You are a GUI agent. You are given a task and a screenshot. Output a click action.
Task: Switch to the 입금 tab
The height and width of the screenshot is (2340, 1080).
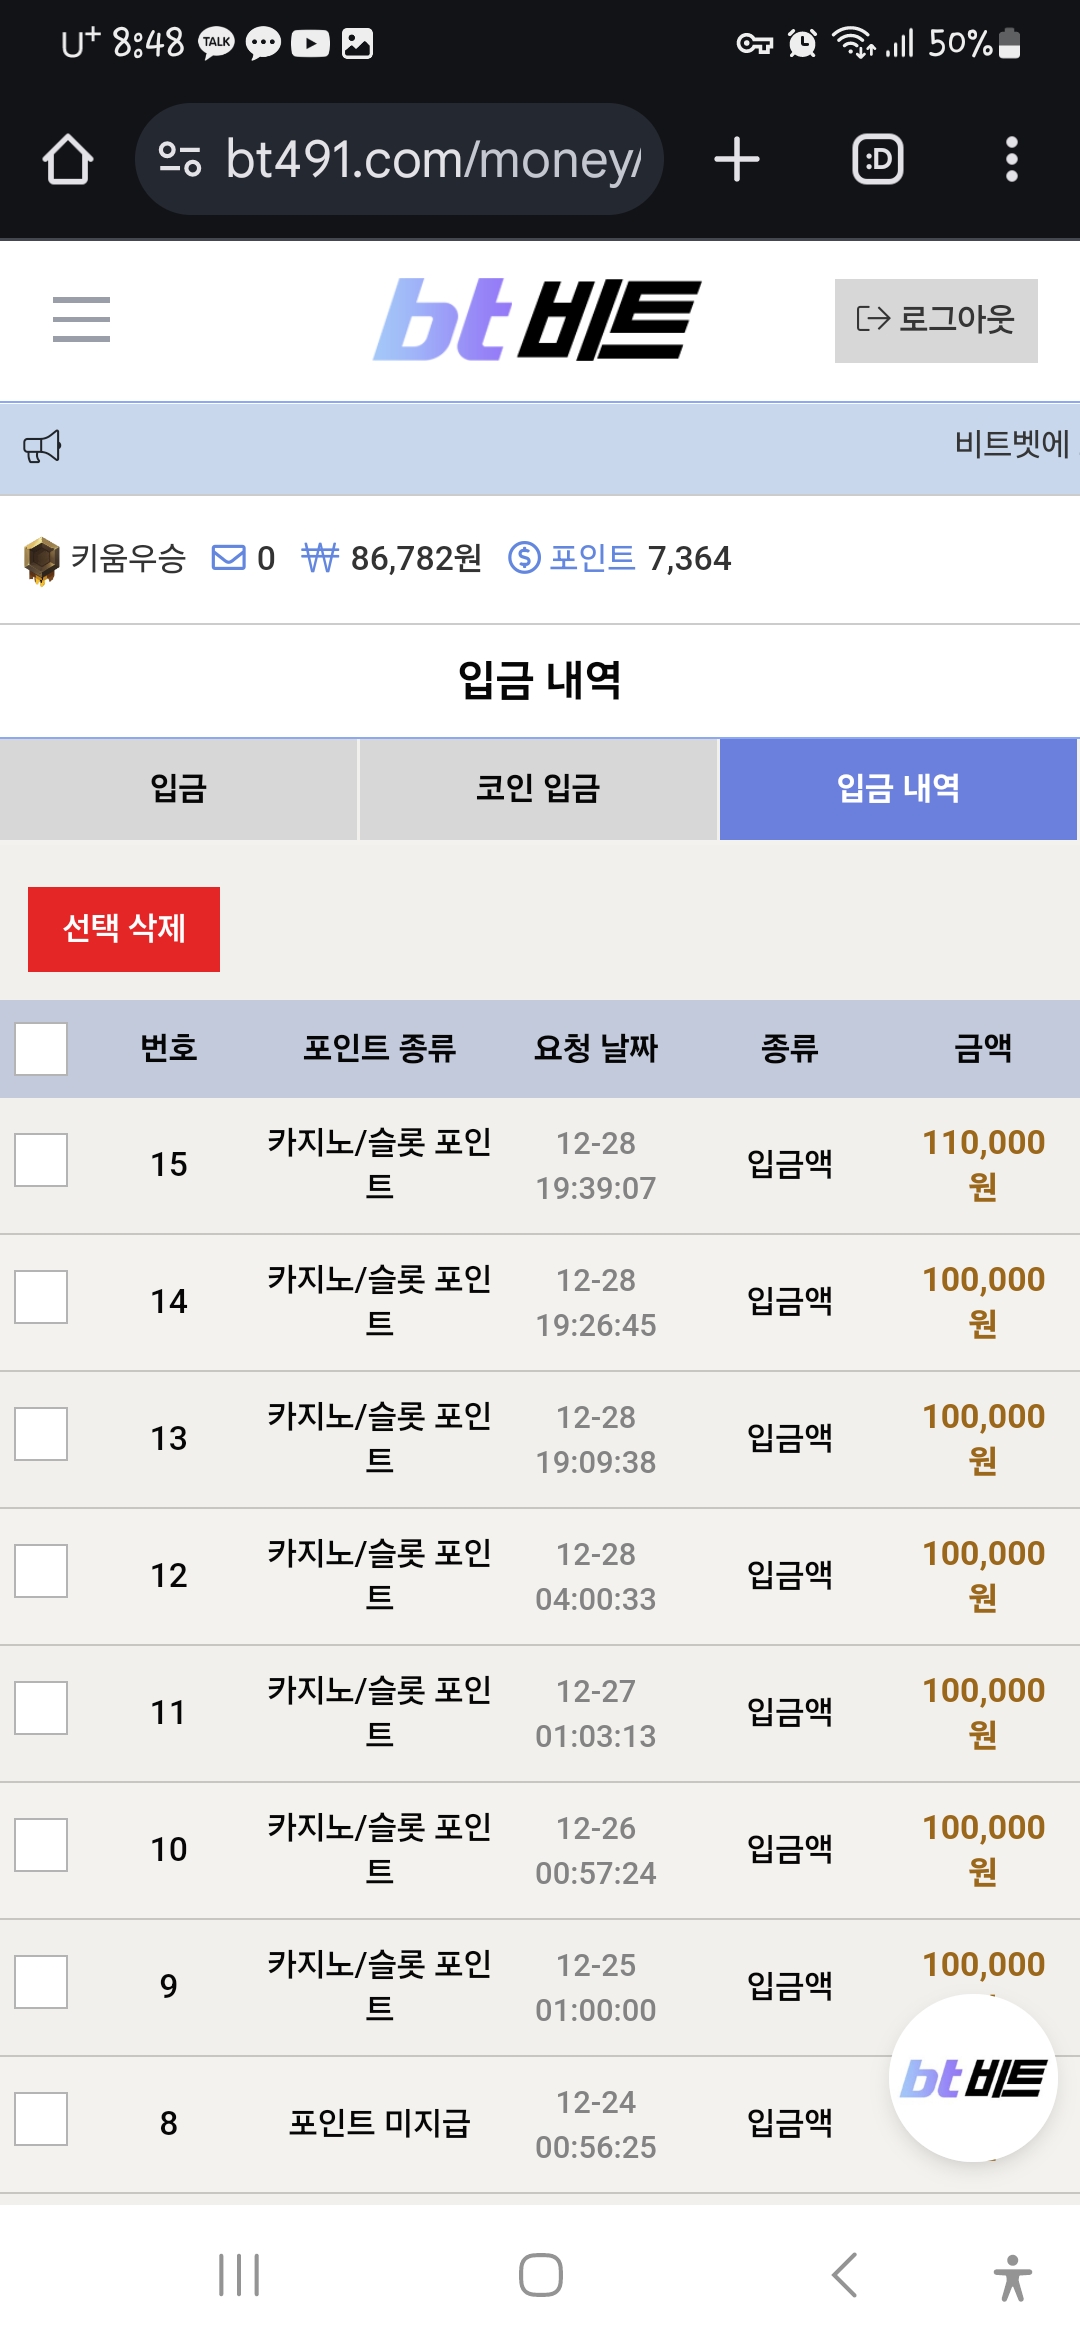click(x=178, y=789)
